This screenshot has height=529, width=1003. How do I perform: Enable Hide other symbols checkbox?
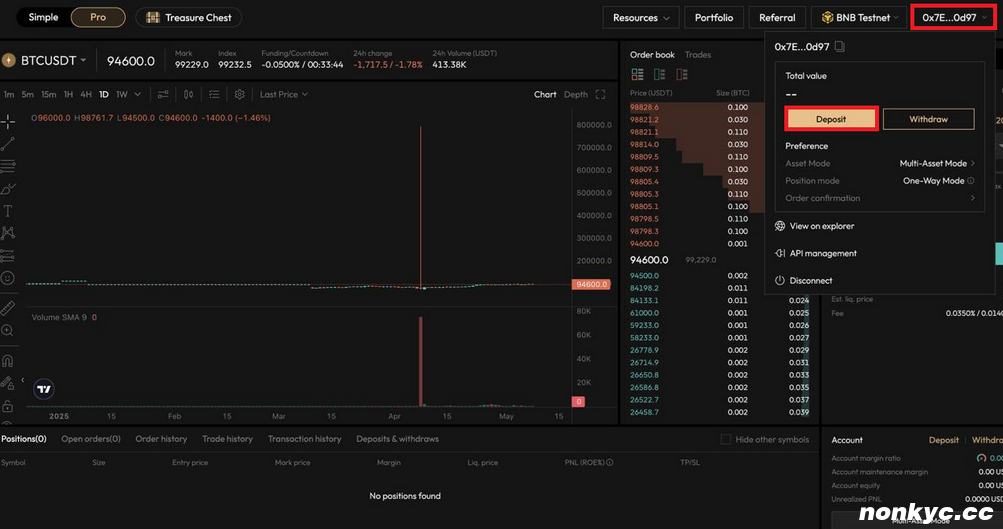[x=726, y=439]
